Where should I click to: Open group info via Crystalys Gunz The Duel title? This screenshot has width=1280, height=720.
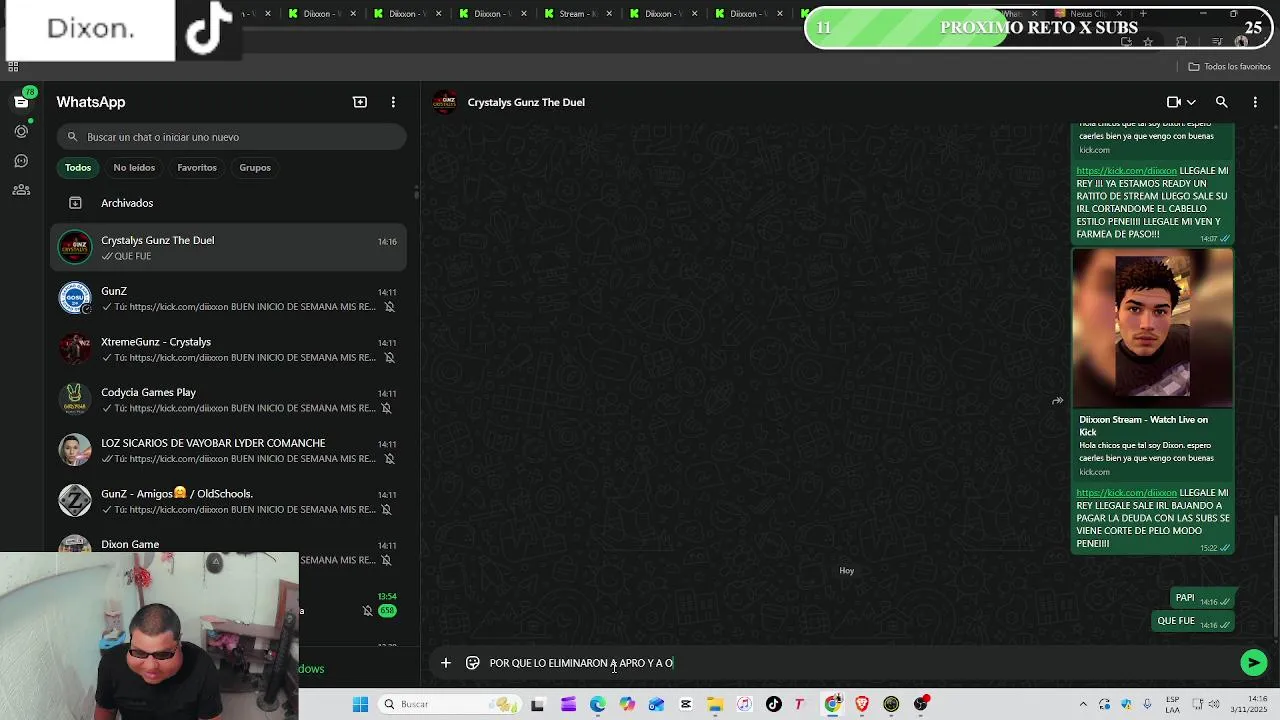(526, 102)
